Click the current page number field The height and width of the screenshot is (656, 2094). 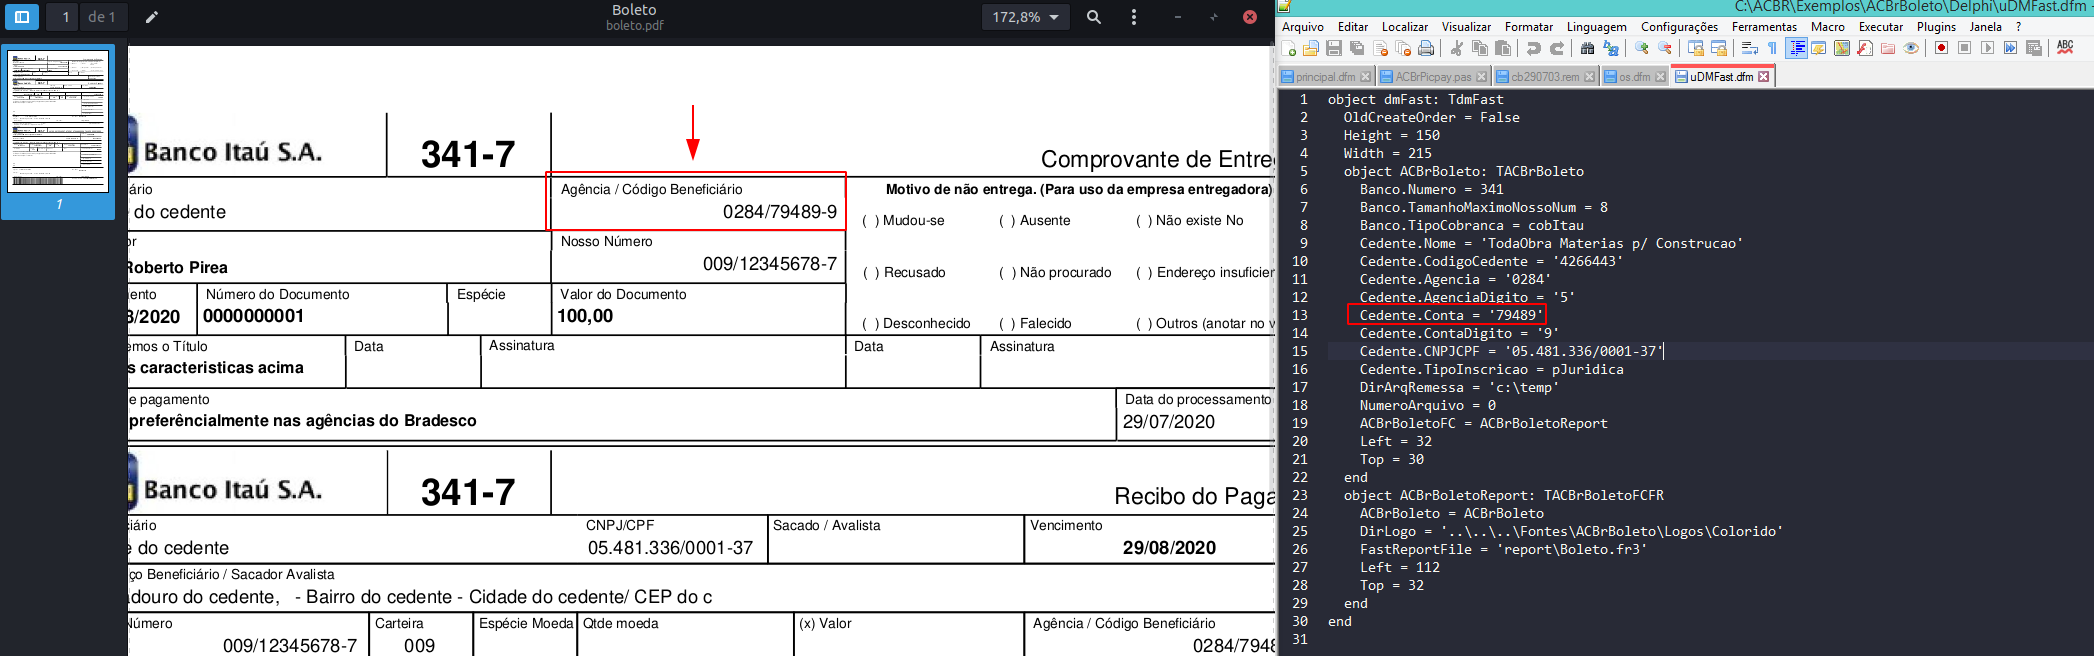click(x=62, y=17)
